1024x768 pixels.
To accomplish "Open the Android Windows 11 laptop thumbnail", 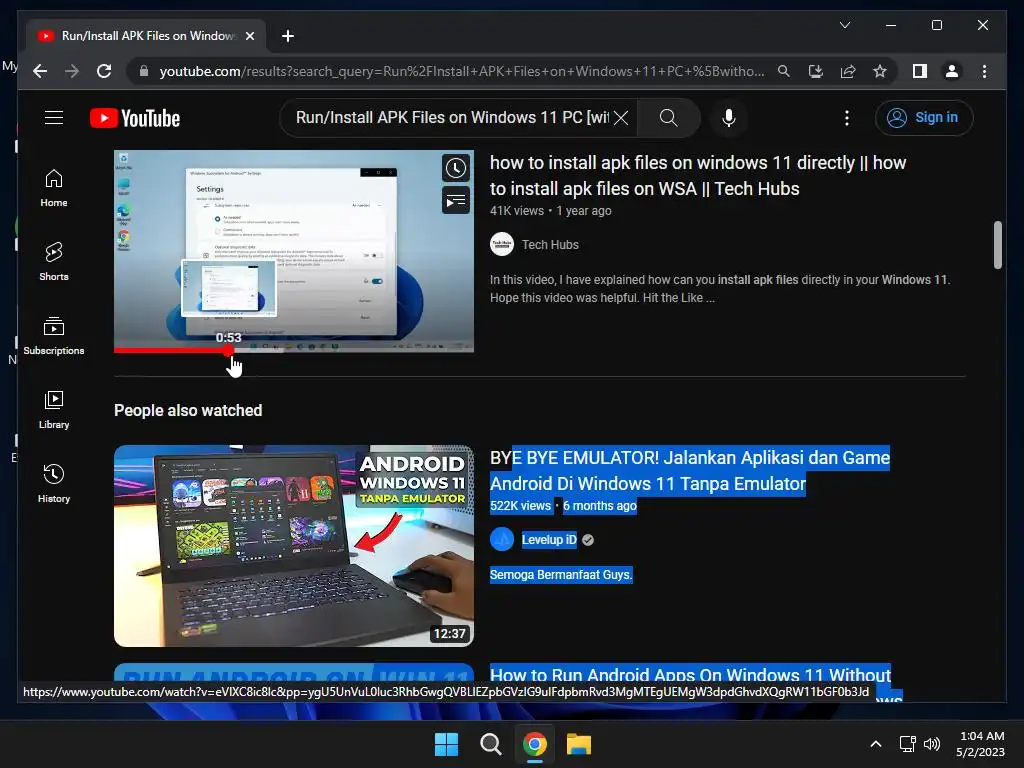I will pos(294,546).
